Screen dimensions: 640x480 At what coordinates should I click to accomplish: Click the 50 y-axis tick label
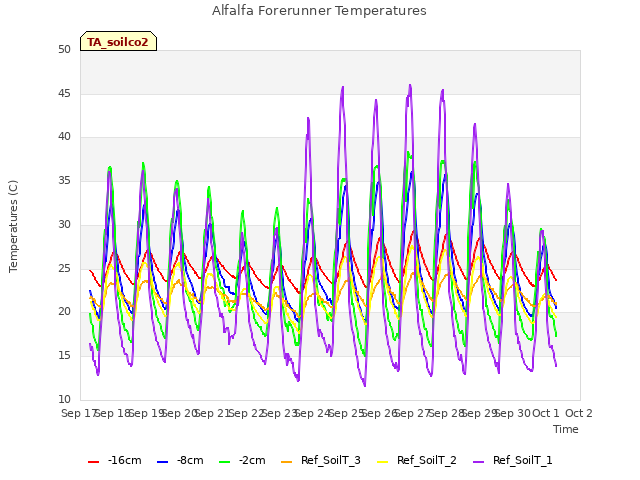(x=64, y=49)
